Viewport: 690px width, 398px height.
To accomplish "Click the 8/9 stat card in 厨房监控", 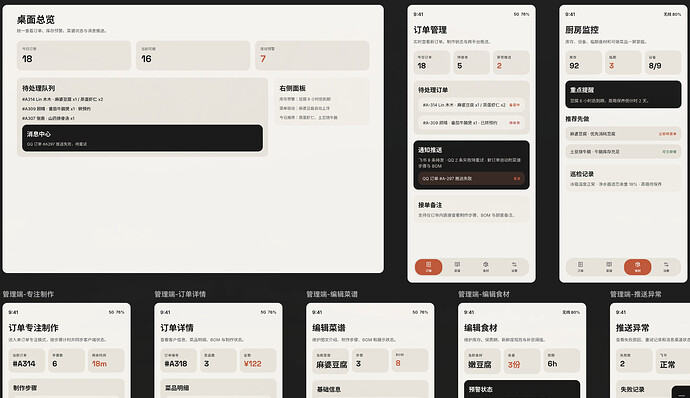I will [x=663, y=63].
